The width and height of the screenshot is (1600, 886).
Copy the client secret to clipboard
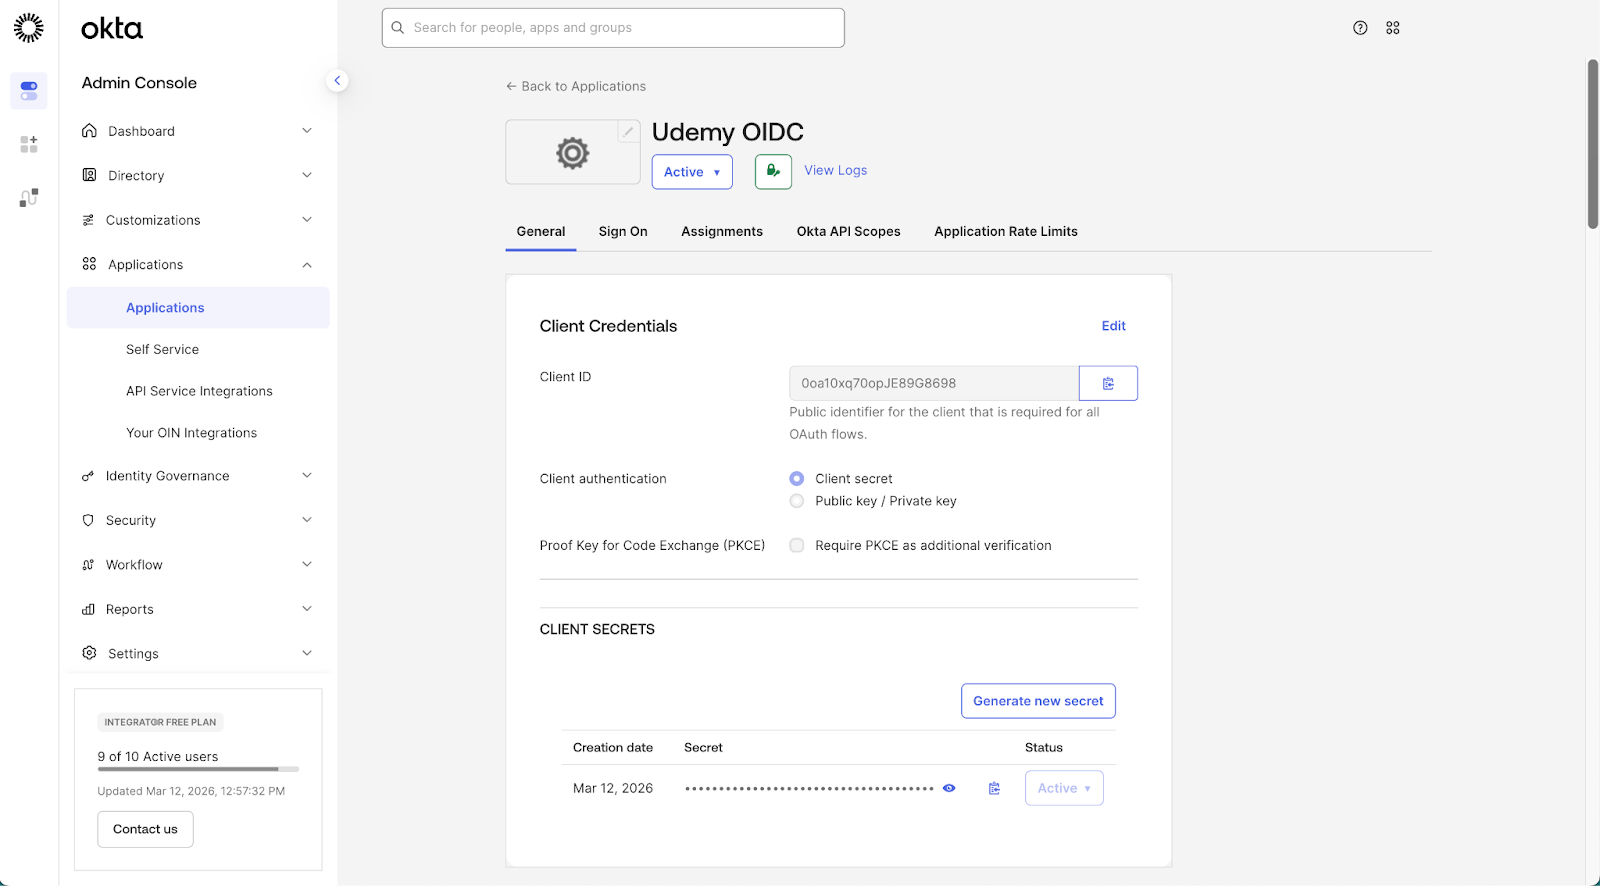tap(994, 788)
